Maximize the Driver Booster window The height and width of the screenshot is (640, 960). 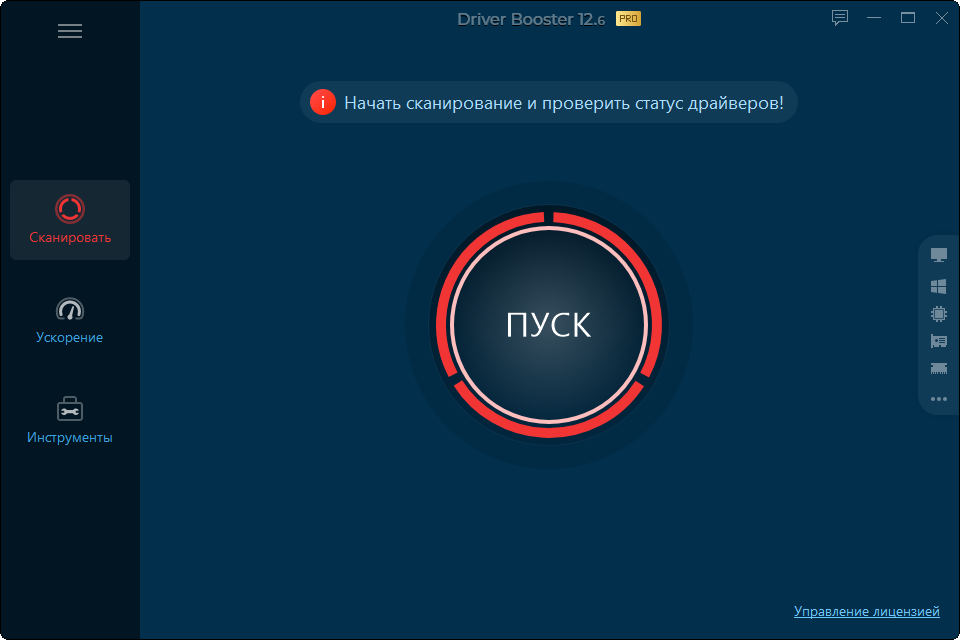pyautogui.click(x=908, y=18)
